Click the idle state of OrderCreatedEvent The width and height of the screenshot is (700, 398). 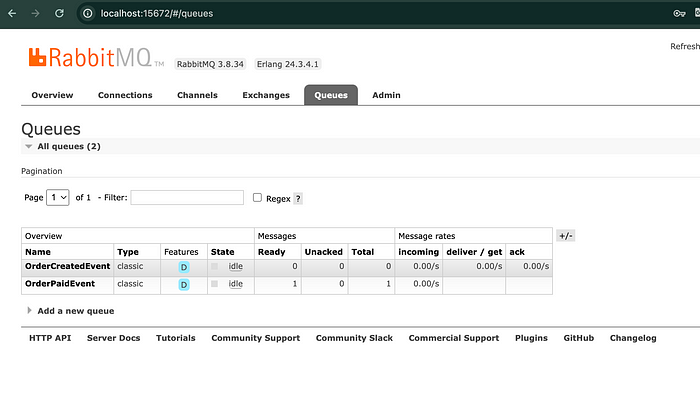(236, 266)
